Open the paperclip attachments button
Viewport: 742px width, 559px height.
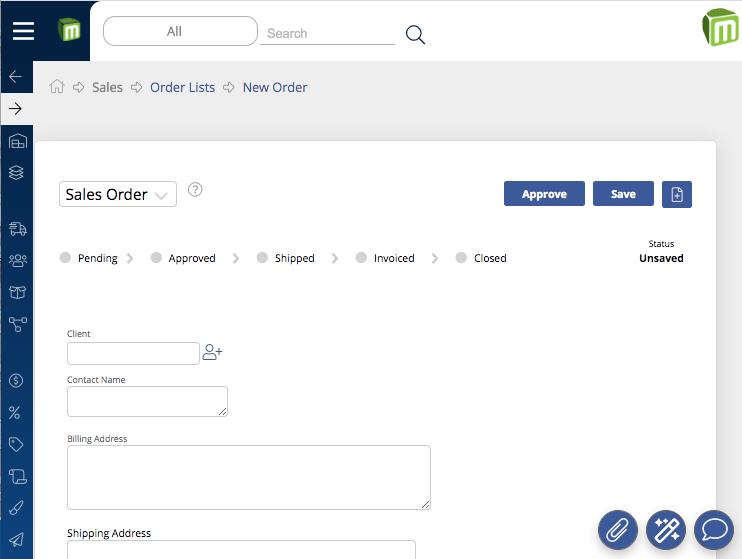618,529
